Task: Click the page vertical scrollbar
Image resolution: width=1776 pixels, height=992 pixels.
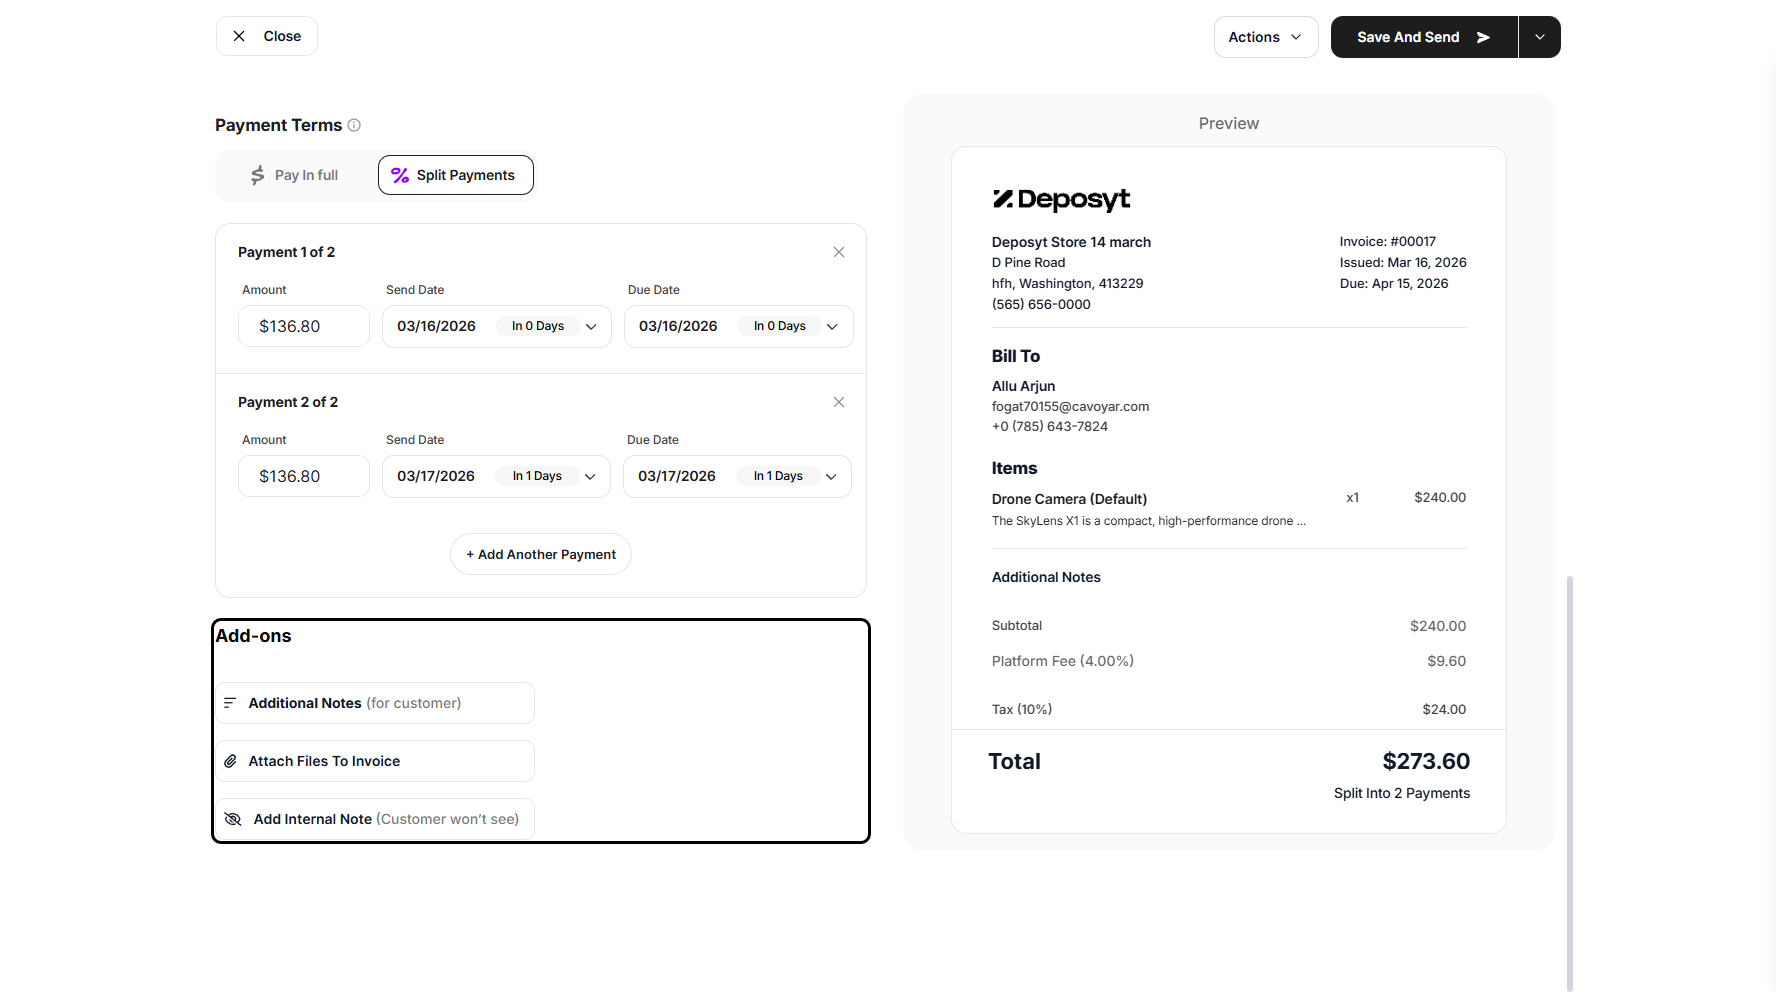Action: click(x=1570, y=783)
